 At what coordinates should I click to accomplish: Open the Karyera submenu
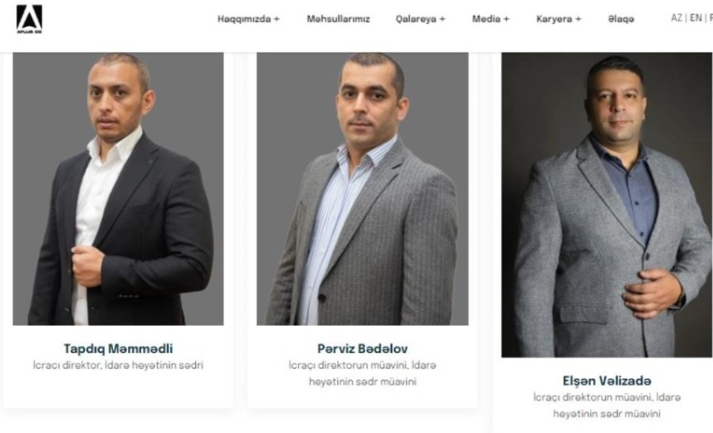tap(558, 19)
